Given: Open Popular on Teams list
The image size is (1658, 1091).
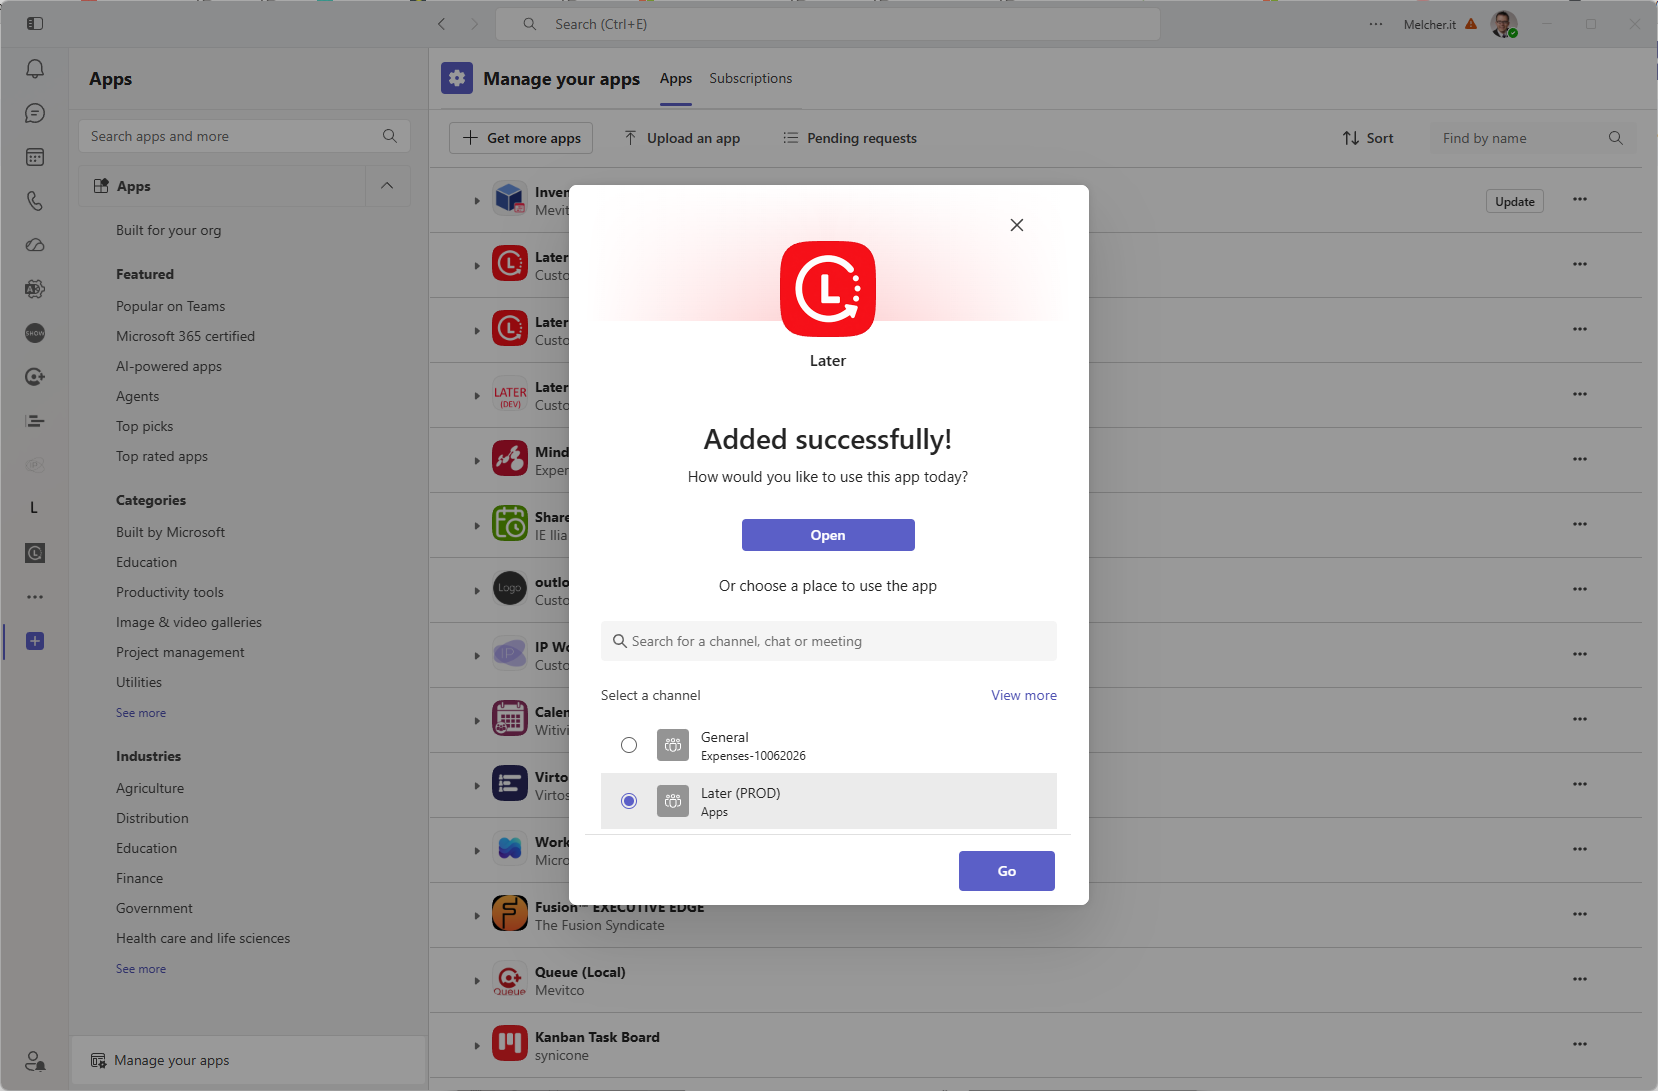Looking at the screenshot, I should 171,306.
